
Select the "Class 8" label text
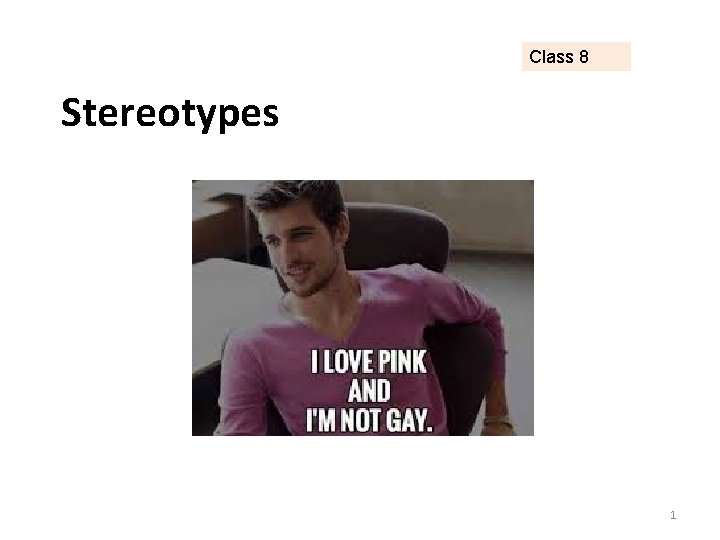click(x=558, y=57)
